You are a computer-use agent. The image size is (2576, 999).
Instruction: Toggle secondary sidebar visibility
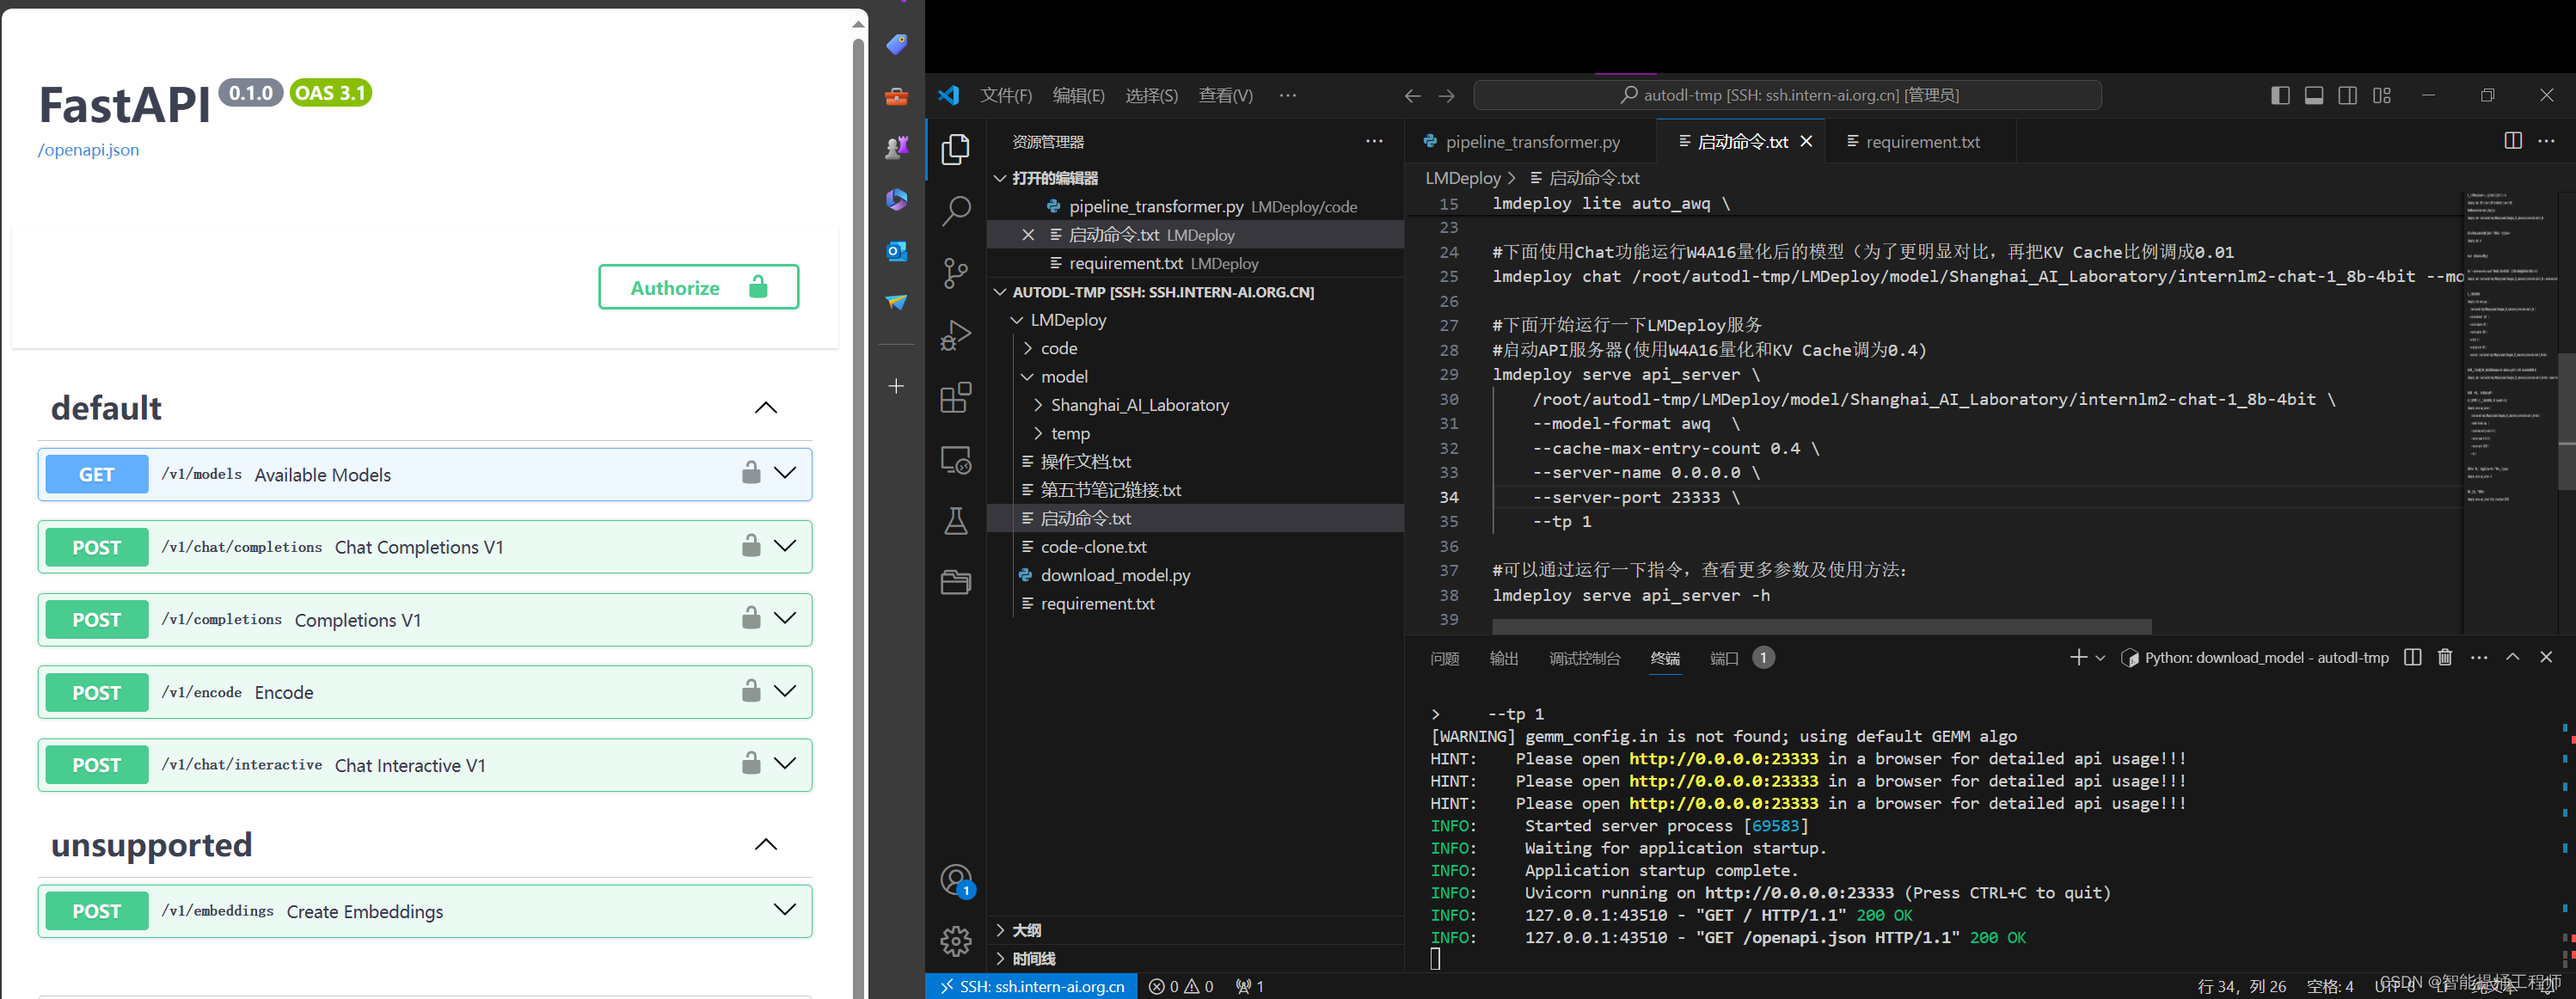tap(2348, 95)
